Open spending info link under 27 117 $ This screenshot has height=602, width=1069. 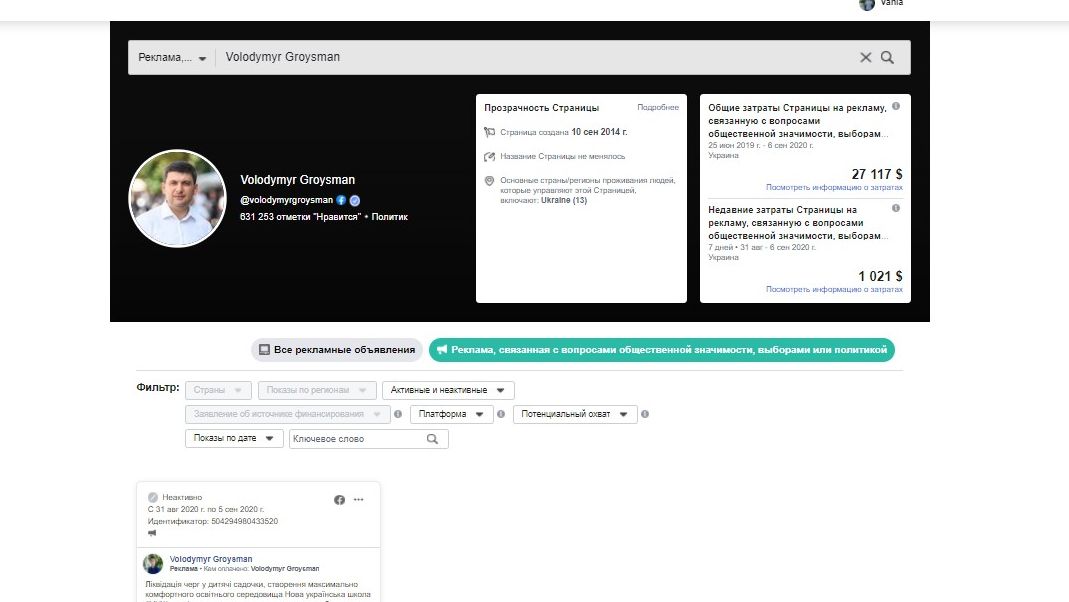pos(834,187)
